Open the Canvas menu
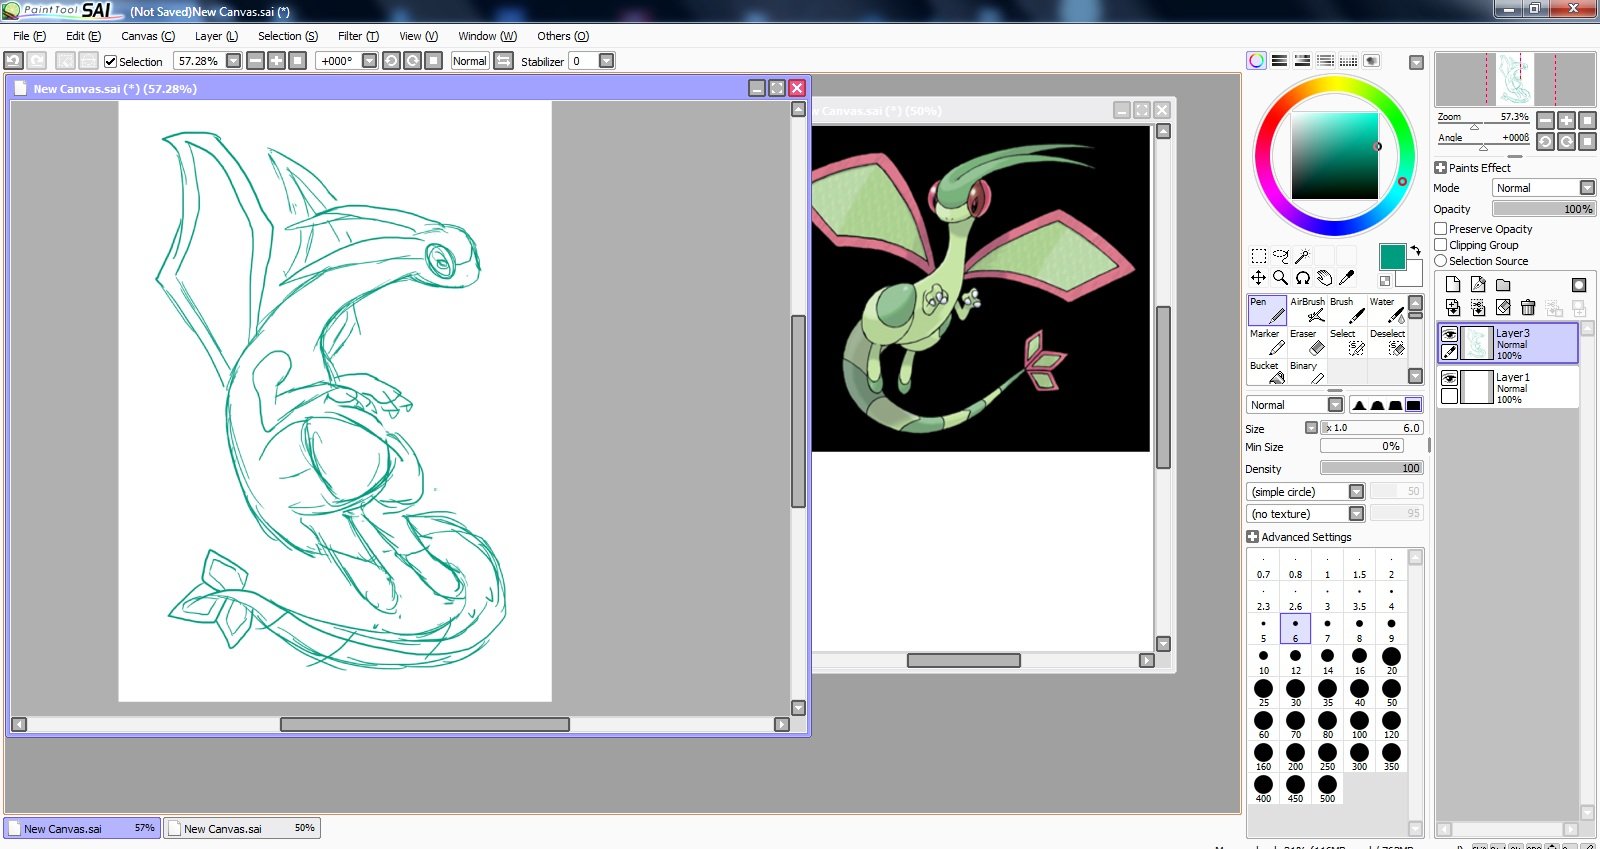 coord(148,36)
